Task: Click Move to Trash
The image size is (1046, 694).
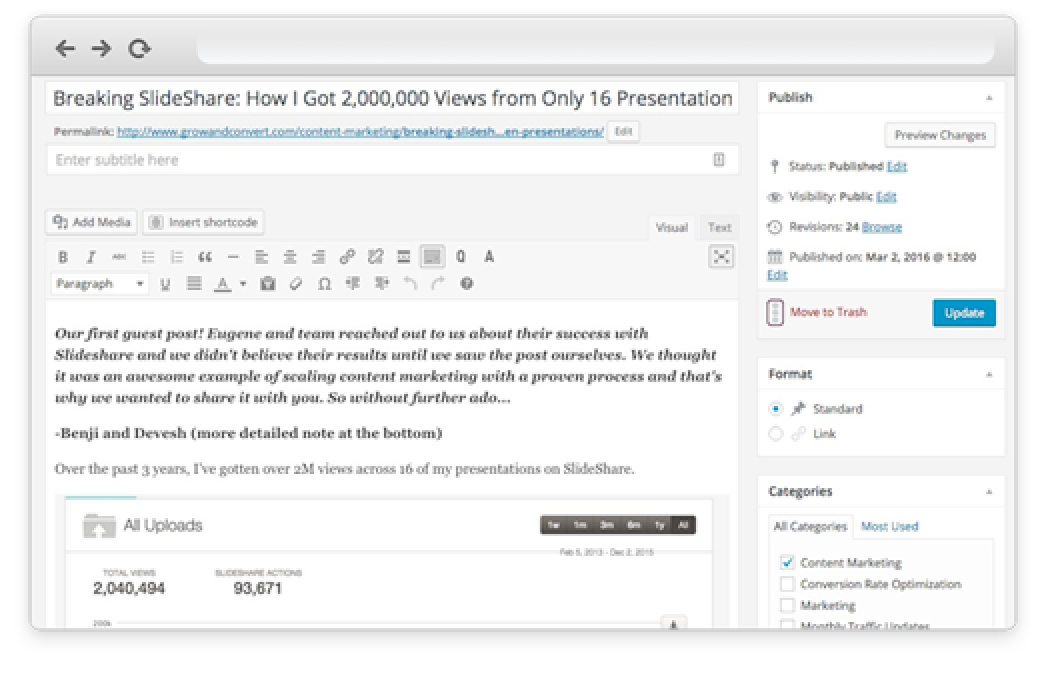Action: (x=828, y=312)
